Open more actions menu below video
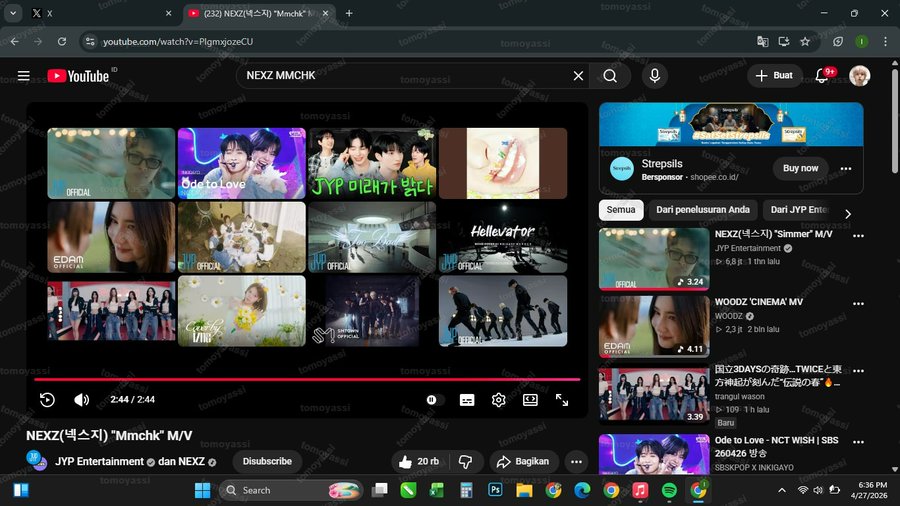Image resolution: width=900 pixels, height=506 pixels. click(576, 461)
